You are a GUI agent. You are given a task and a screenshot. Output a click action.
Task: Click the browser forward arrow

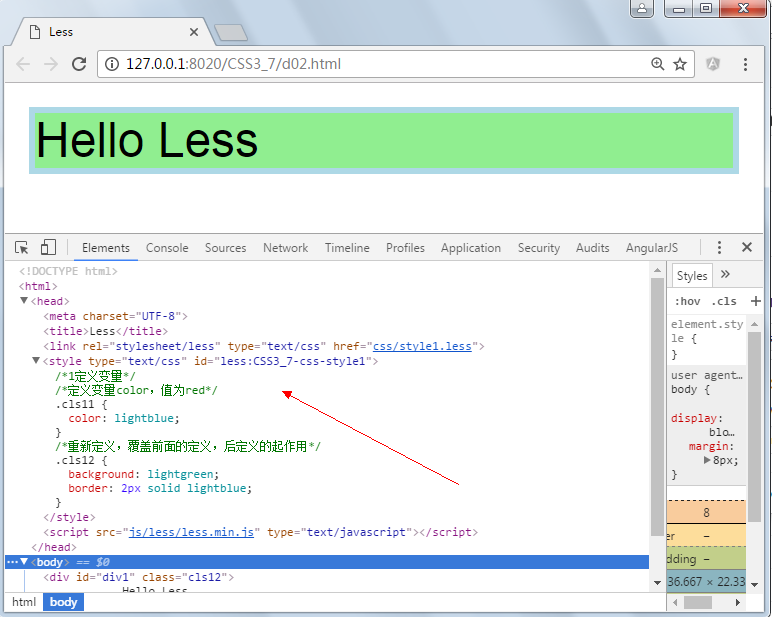coord(51,64)
